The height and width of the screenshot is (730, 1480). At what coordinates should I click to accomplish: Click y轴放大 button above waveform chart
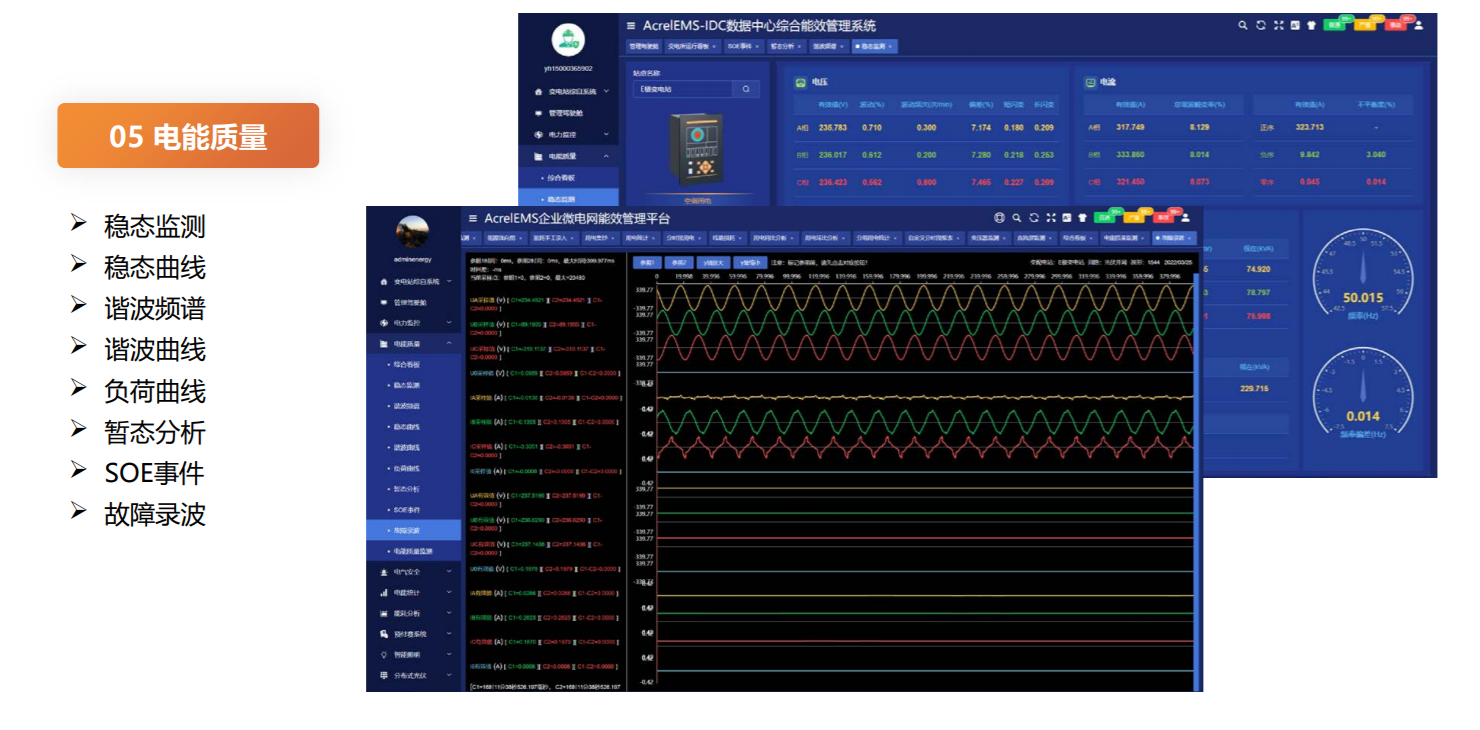(712, 262)
